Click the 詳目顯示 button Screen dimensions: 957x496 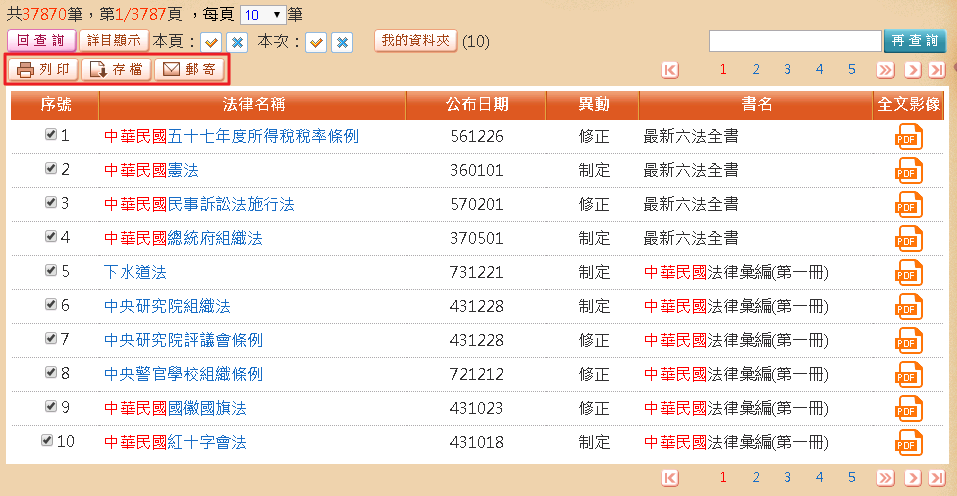113,41
